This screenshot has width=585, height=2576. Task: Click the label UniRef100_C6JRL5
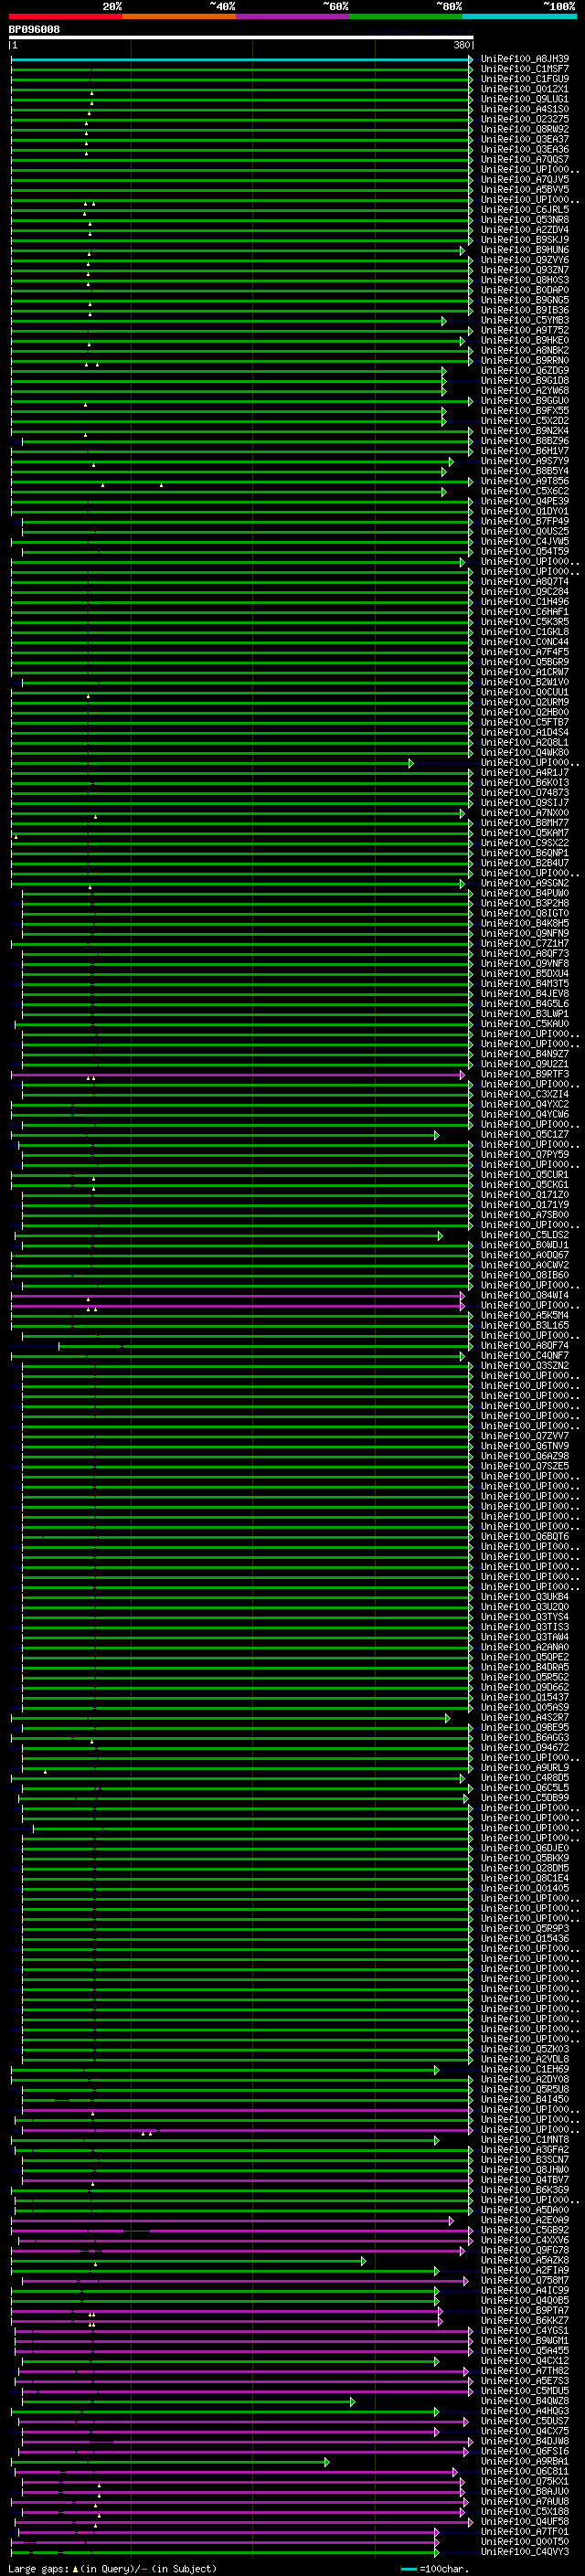point(525,210)
